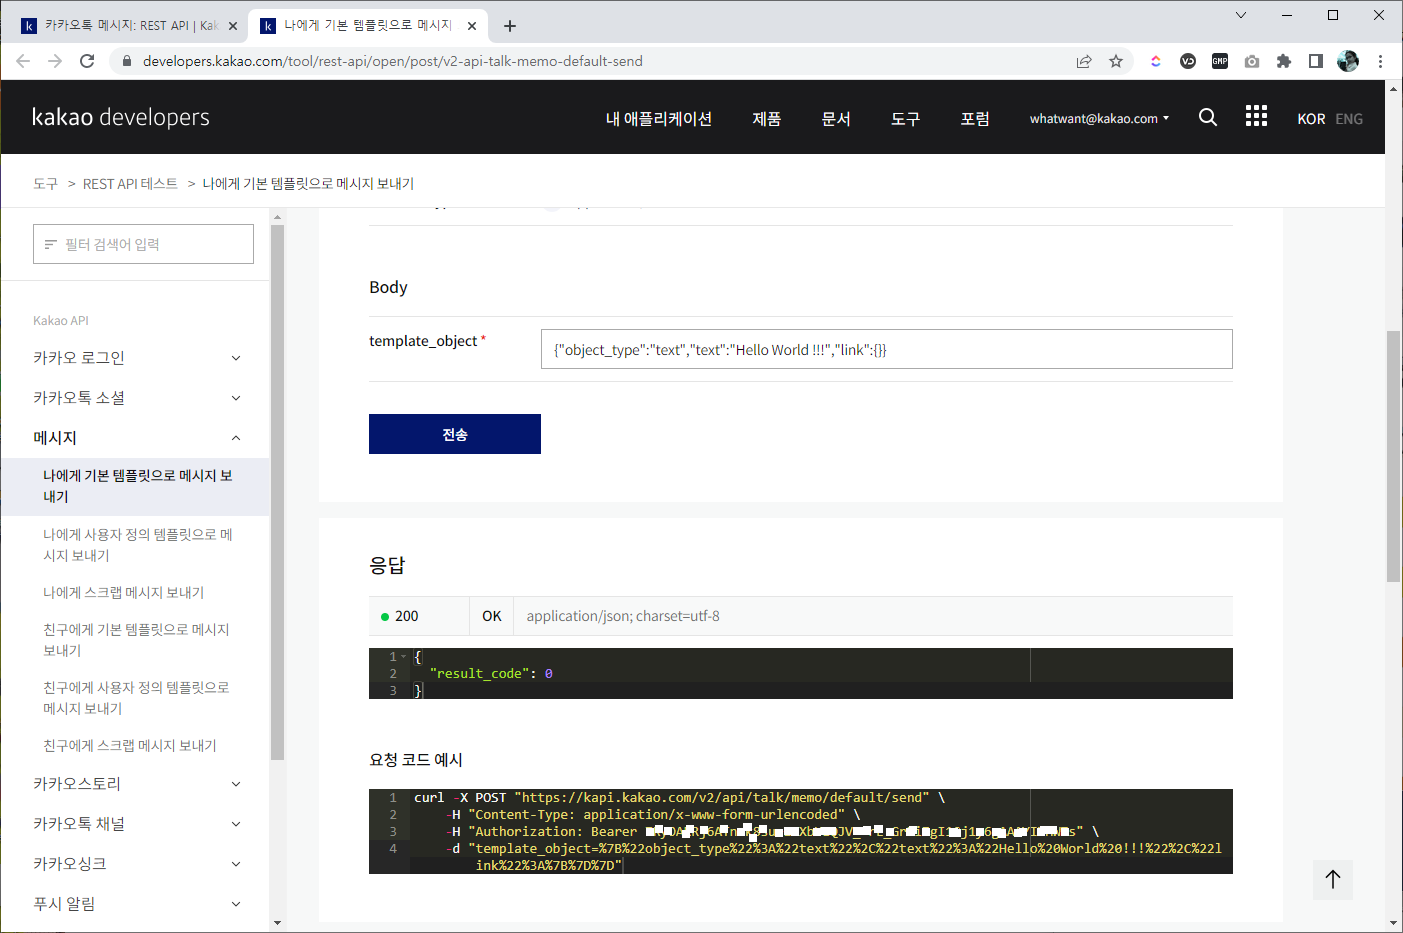Open 친구에게 사용자 정의 템플릿으로 메시지 보내기
This screenshot has width=1403, height=933.
[137, 698]
